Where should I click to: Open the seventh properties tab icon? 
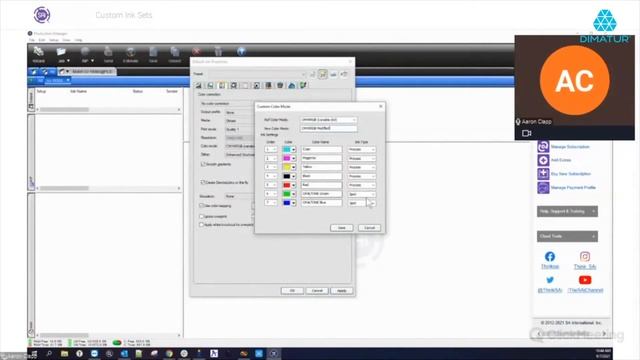pos(269,85)
